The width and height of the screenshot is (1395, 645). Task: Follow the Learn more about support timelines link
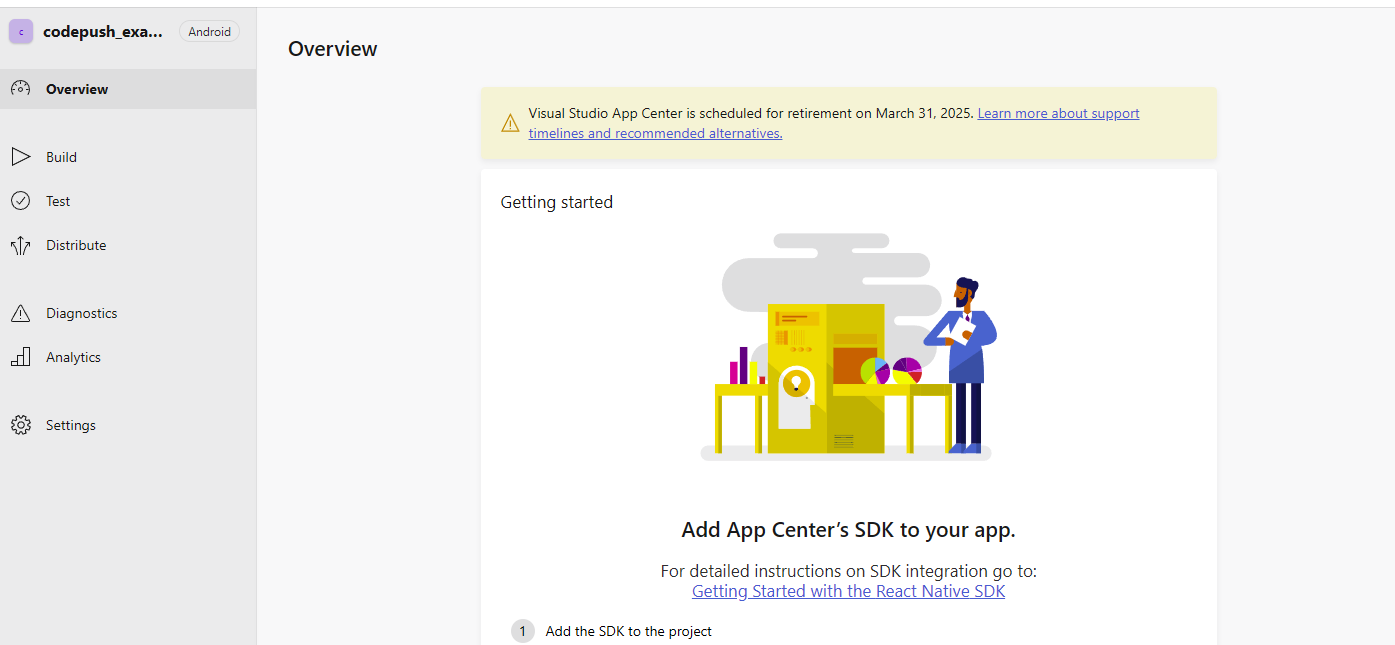834,123
